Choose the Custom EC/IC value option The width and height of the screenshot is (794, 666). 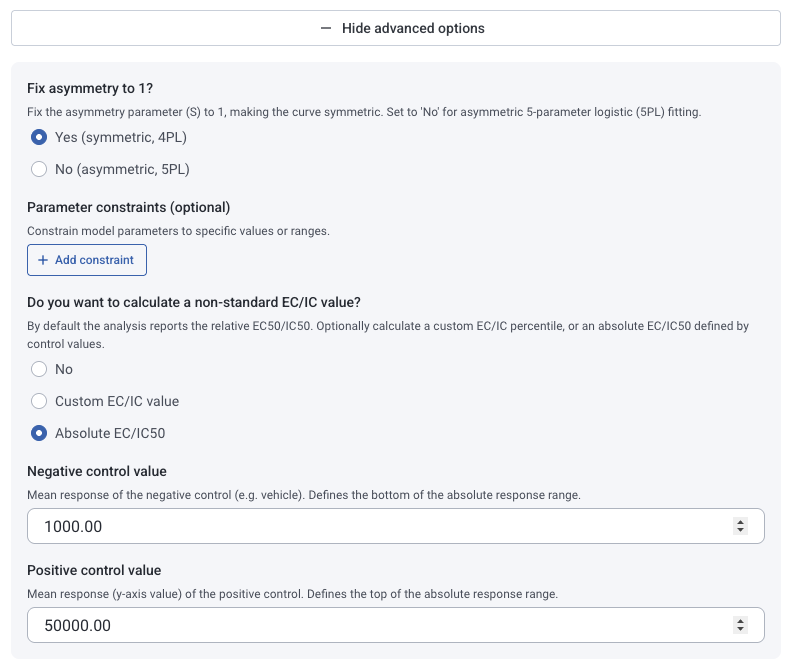click(x=39, y=401)
